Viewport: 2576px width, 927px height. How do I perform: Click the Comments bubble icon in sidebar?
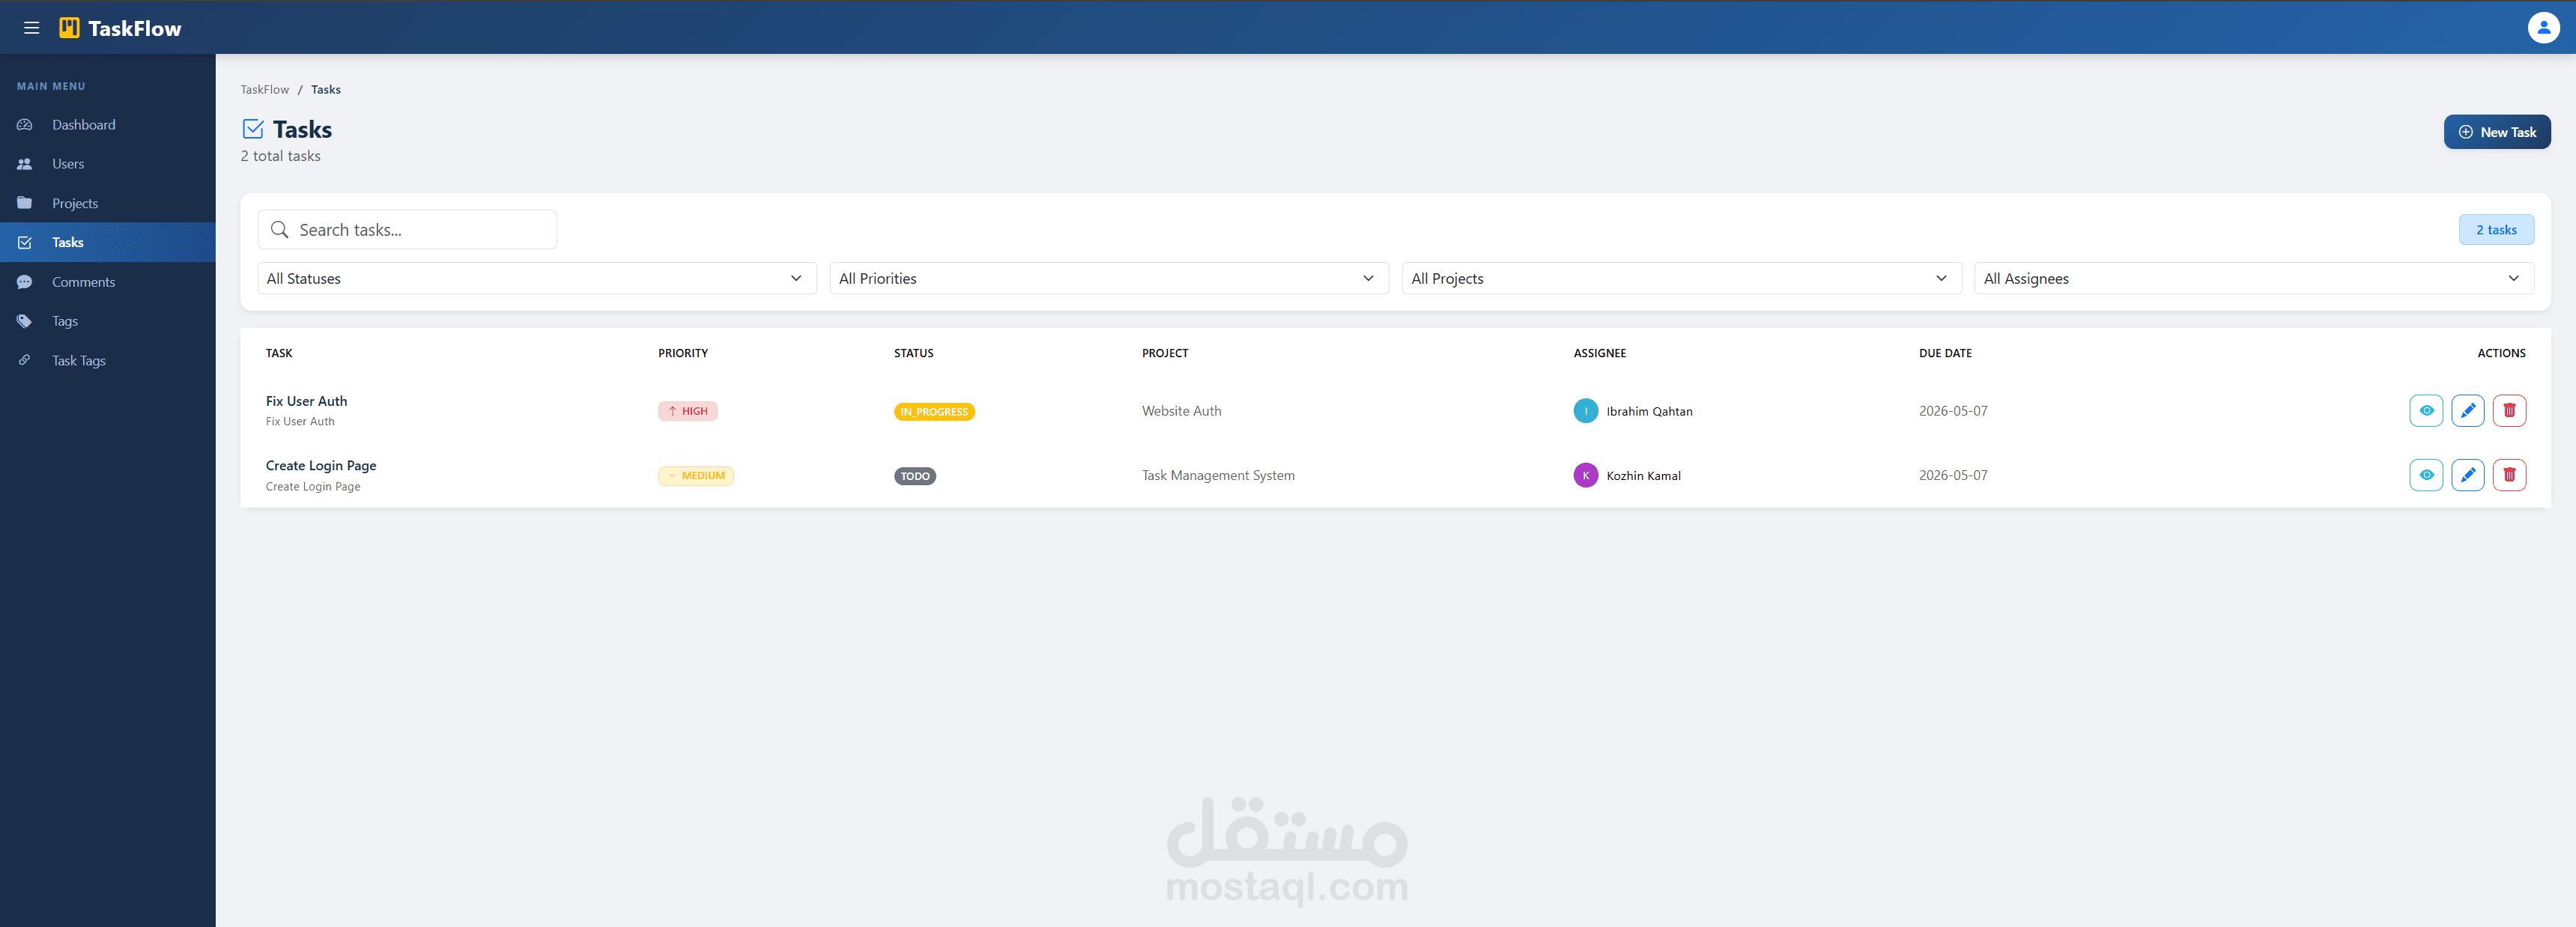click(25, 282)
